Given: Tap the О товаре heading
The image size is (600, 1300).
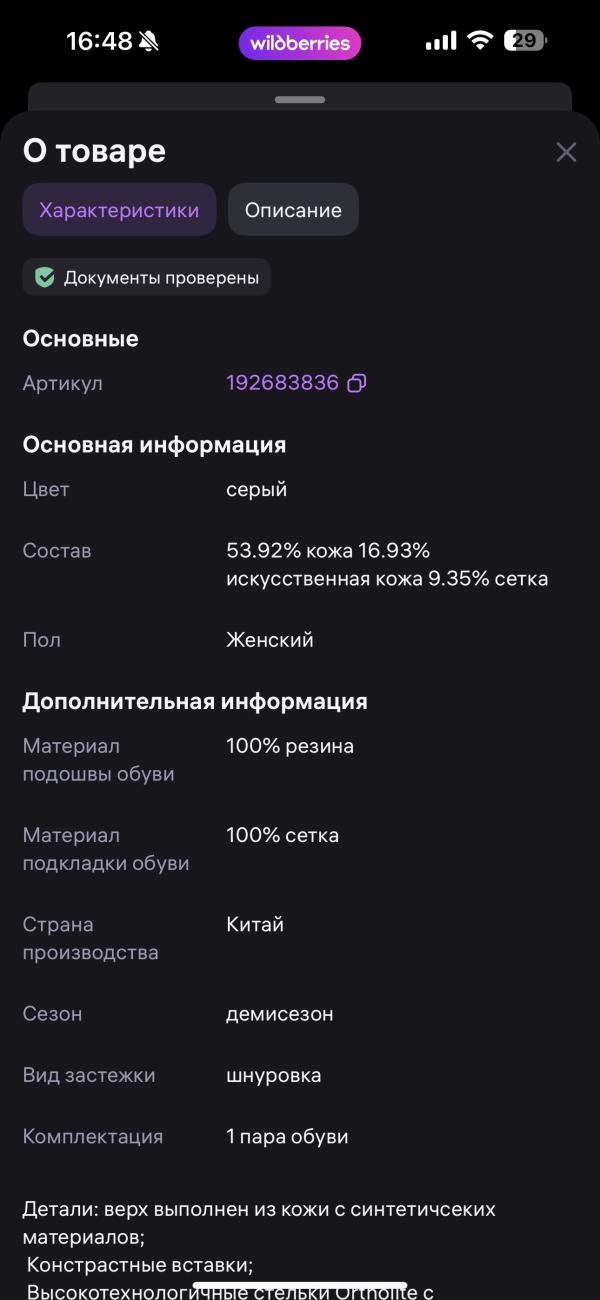Looking at the screenshot, I should coord(94,151).
